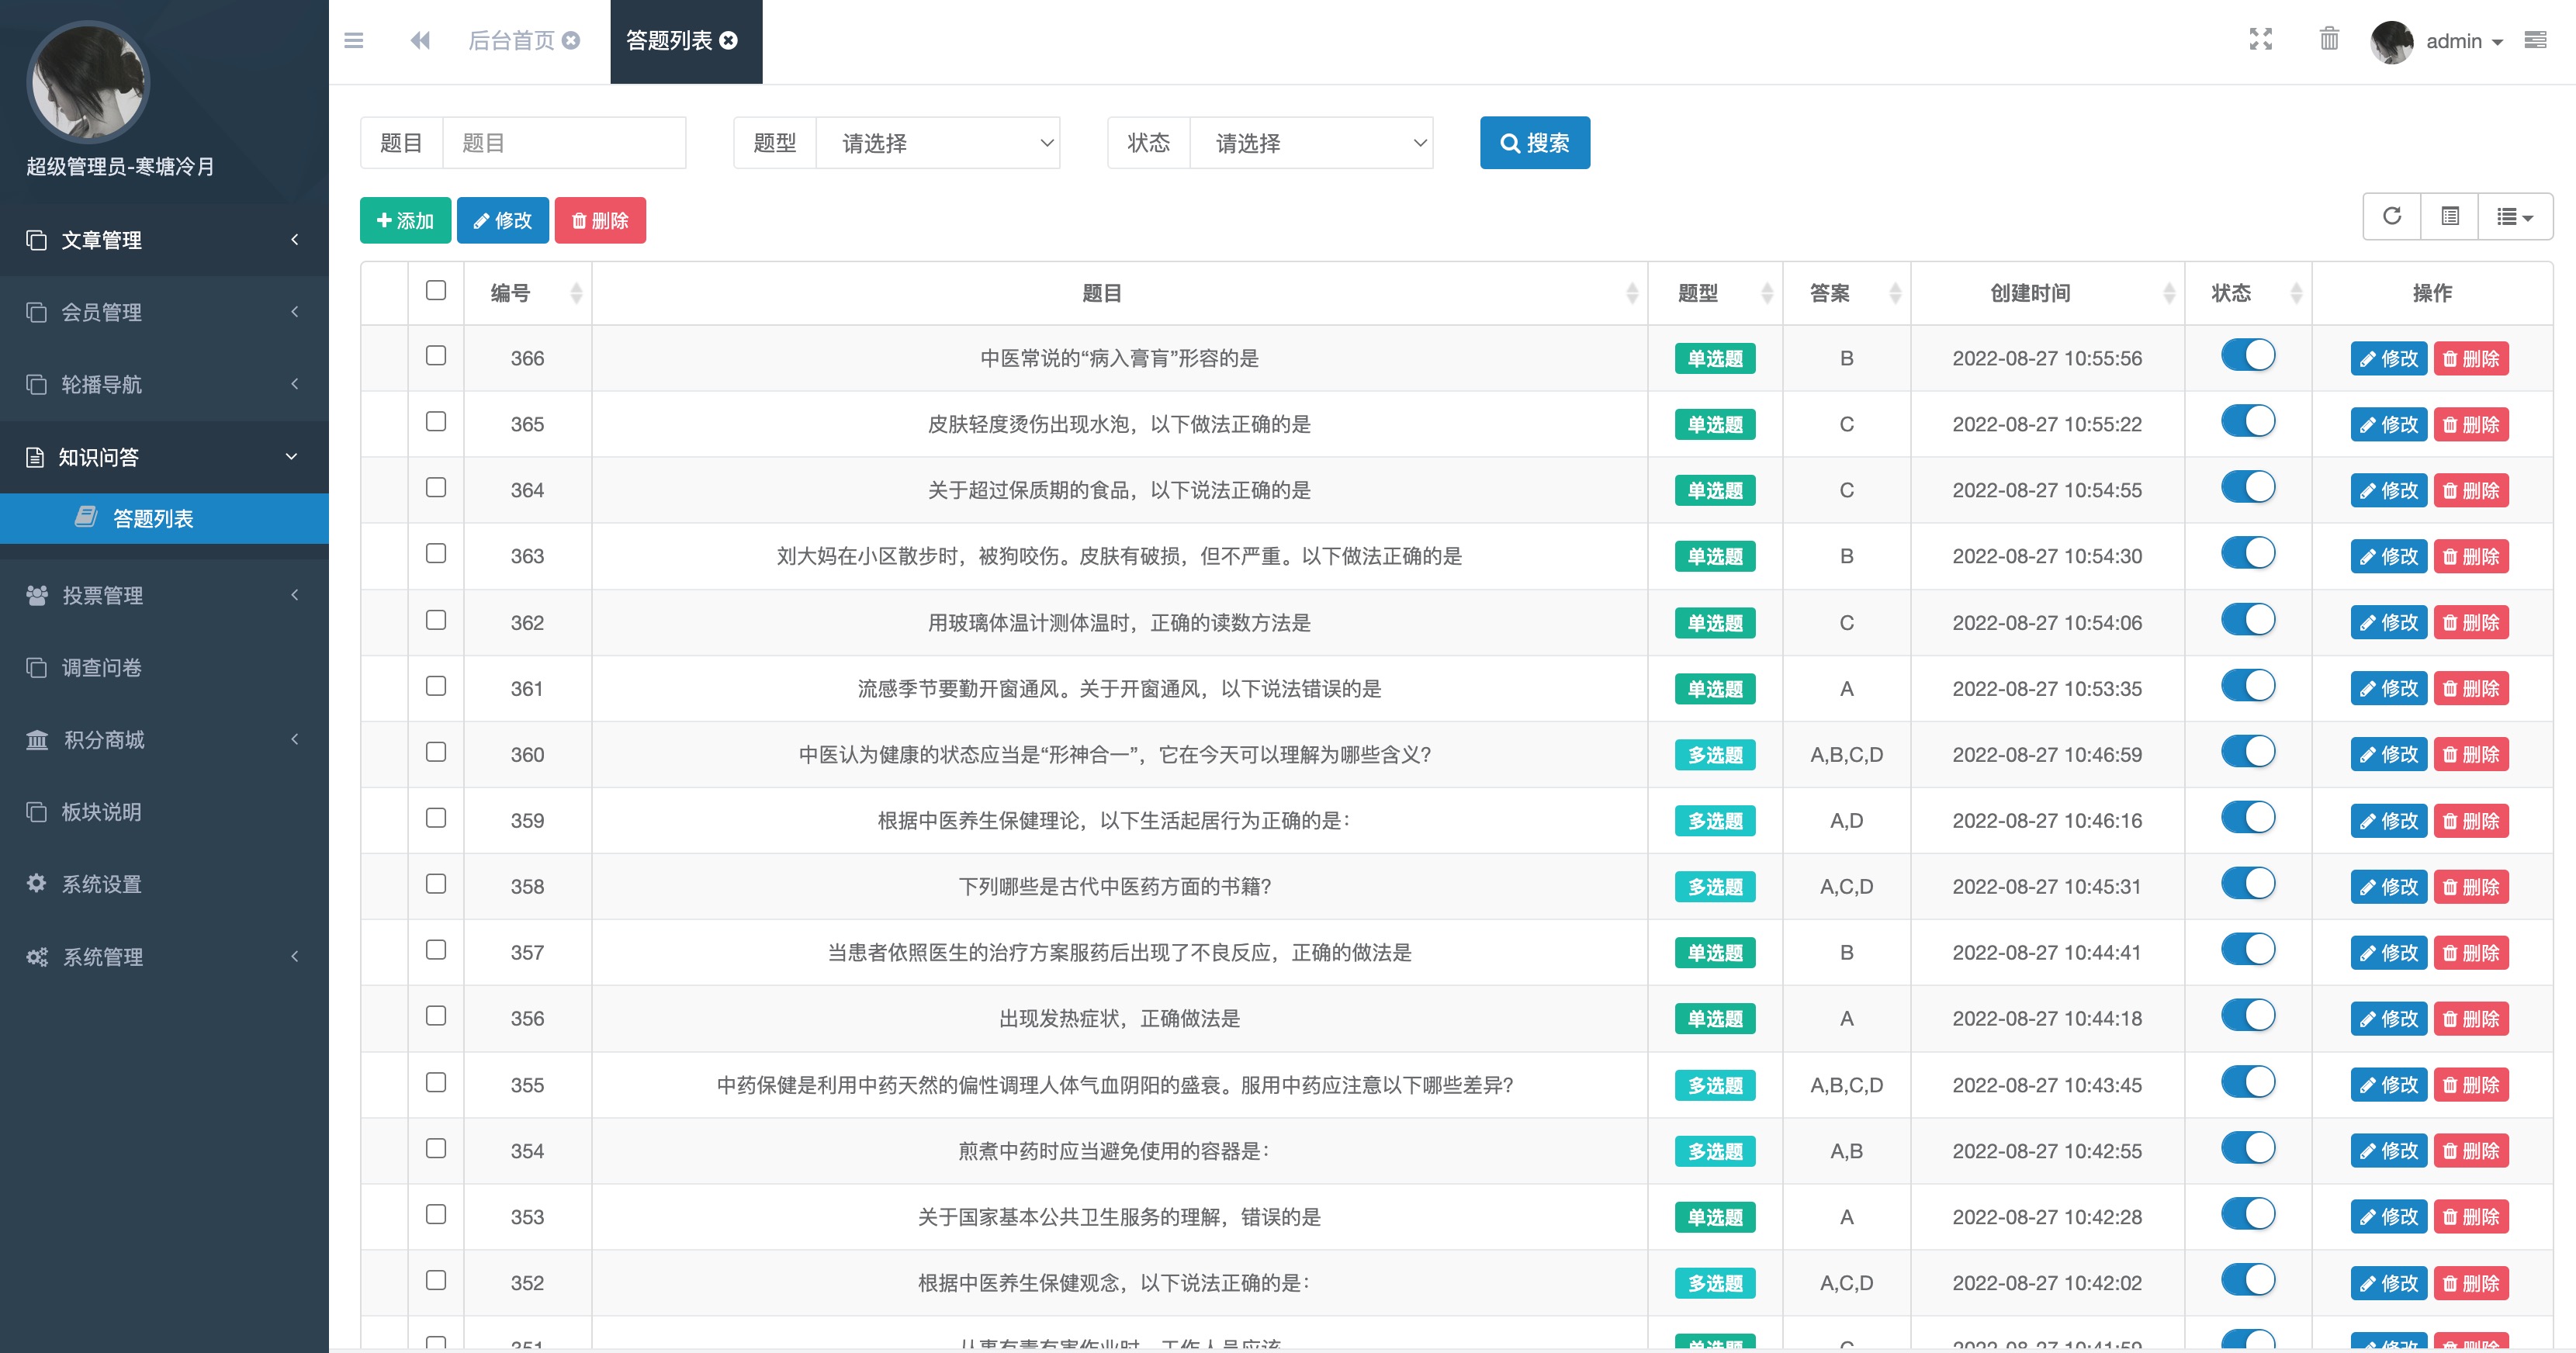Switch to the 后台首页 tab

(x=511, y=41)
